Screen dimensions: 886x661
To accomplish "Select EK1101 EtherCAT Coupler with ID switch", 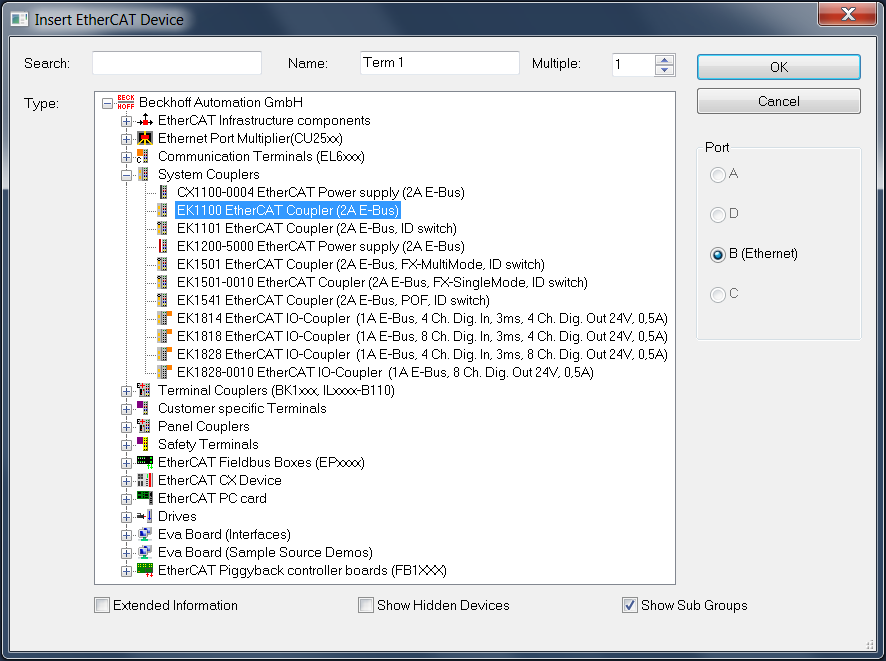I will (316, 229).
